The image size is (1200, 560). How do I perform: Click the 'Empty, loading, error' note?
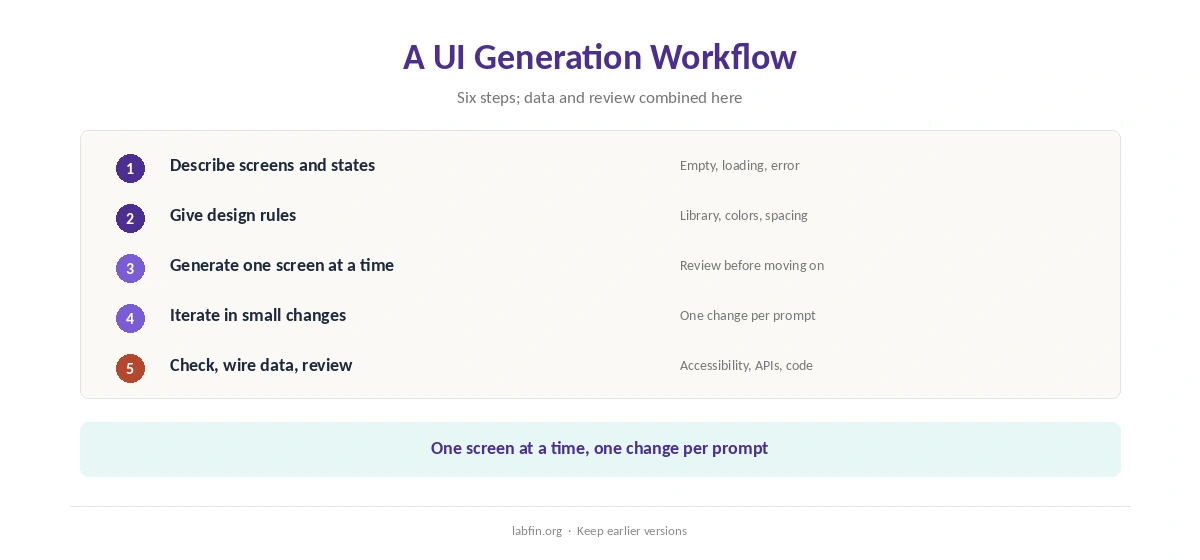coord(740,165)
